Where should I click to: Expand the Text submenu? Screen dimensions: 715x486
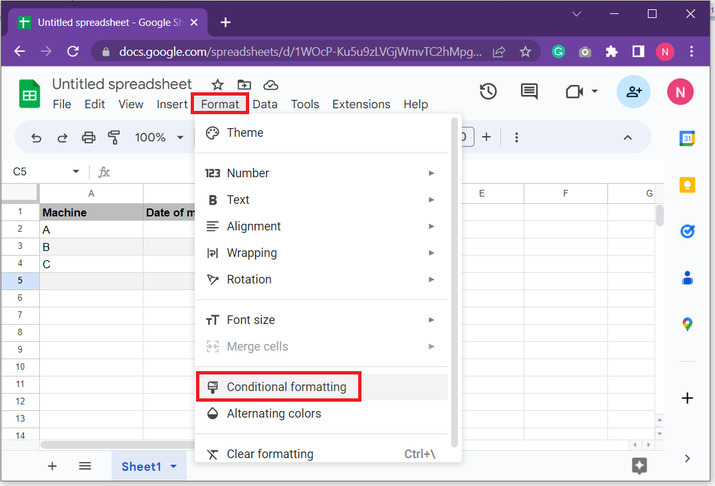[431, 200]
